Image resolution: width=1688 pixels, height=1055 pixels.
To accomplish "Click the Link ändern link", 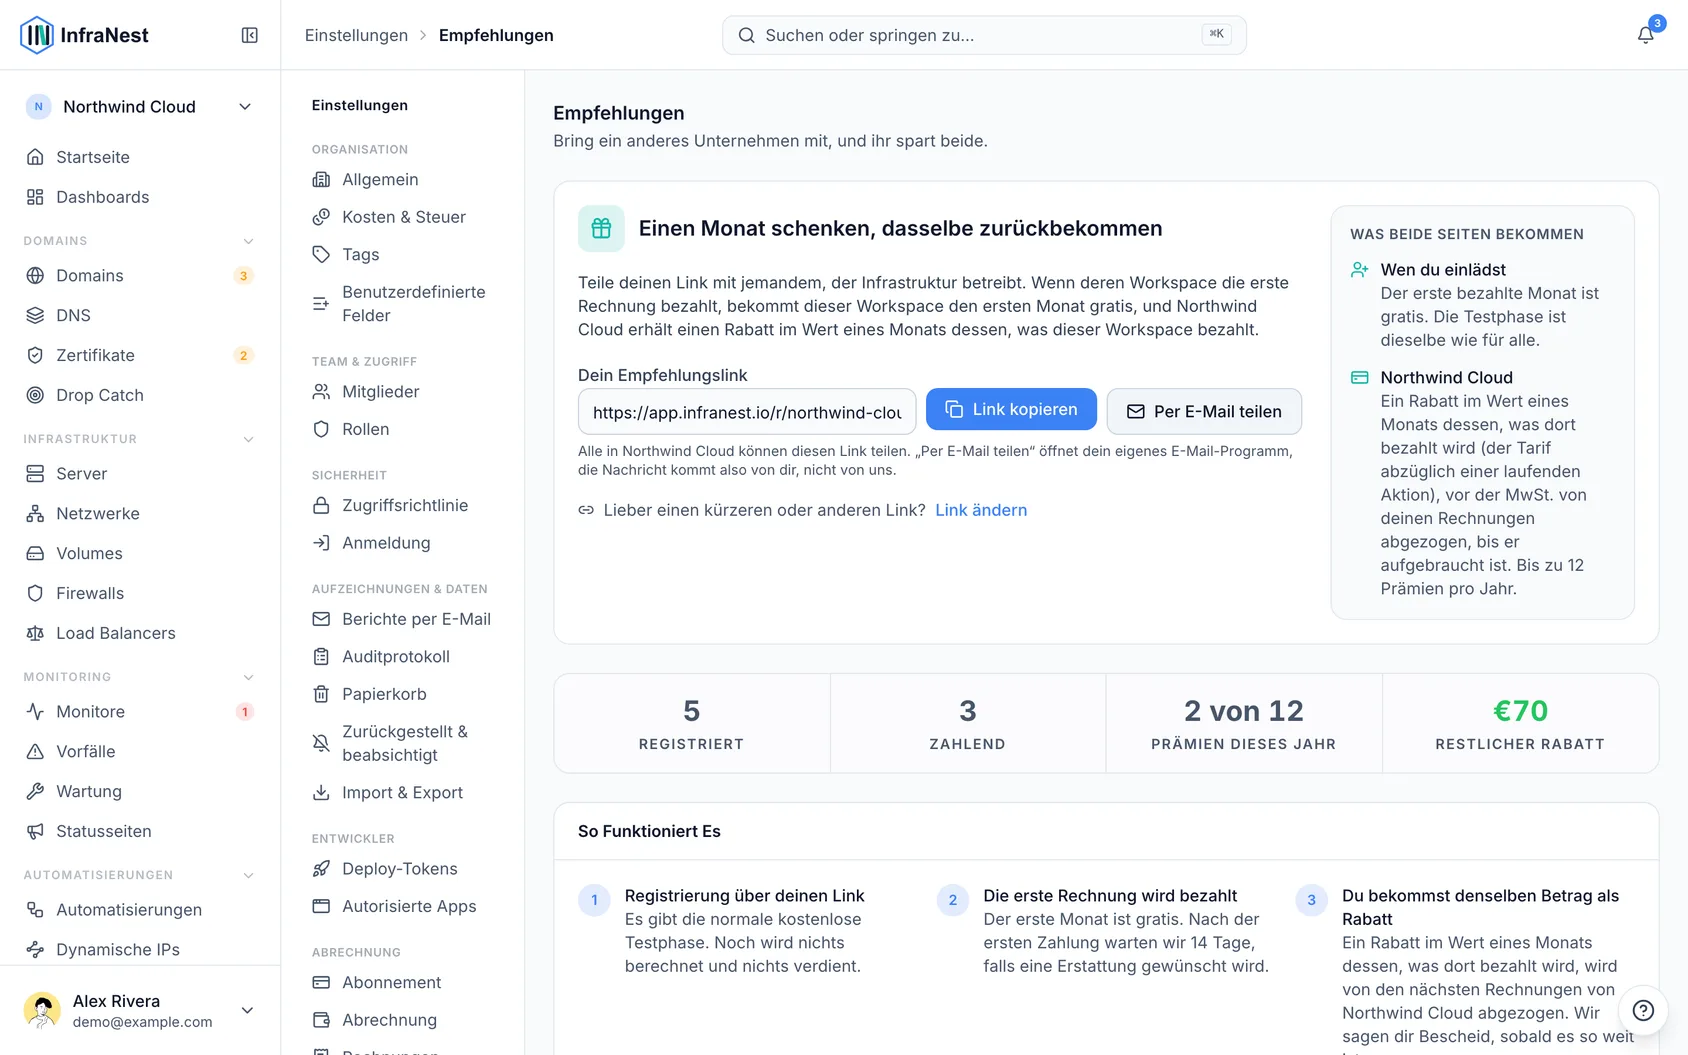I will 981,510.
